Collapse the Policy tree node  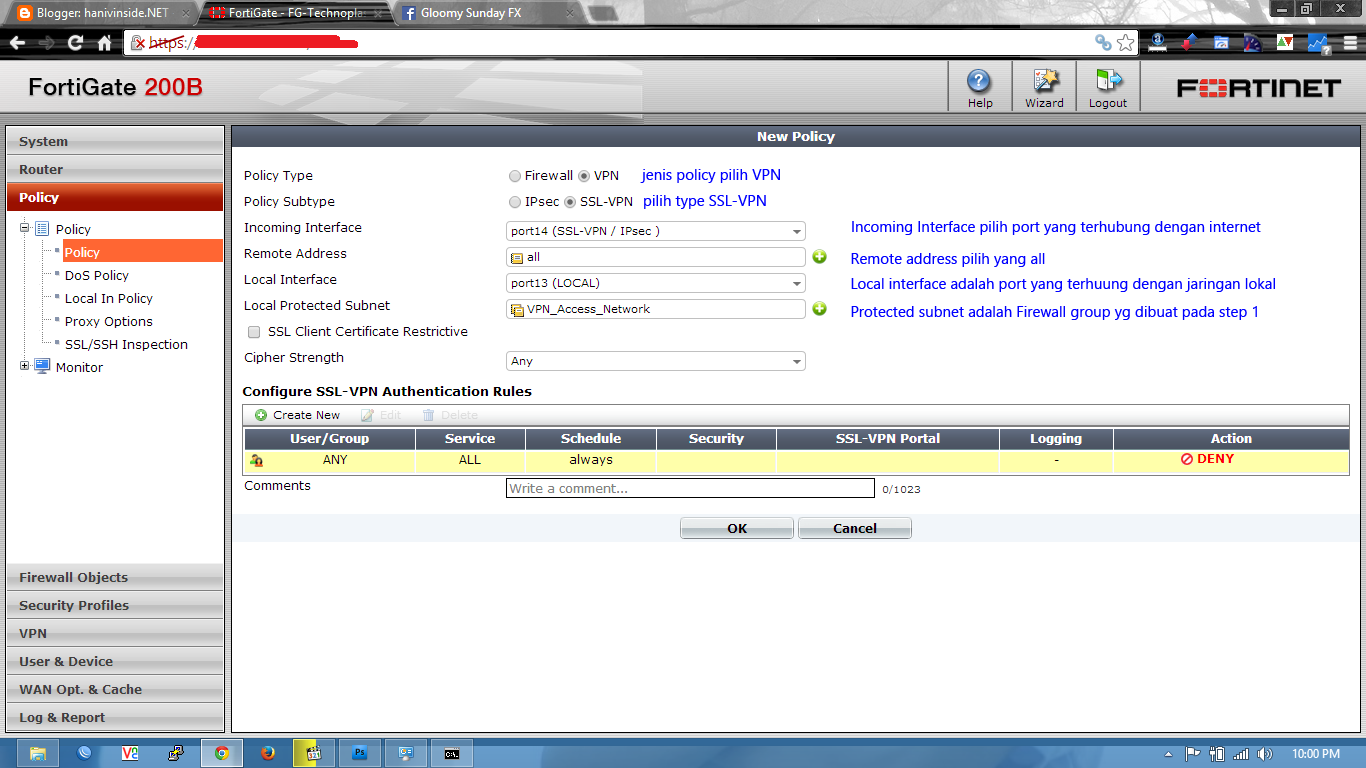(25, 228)
